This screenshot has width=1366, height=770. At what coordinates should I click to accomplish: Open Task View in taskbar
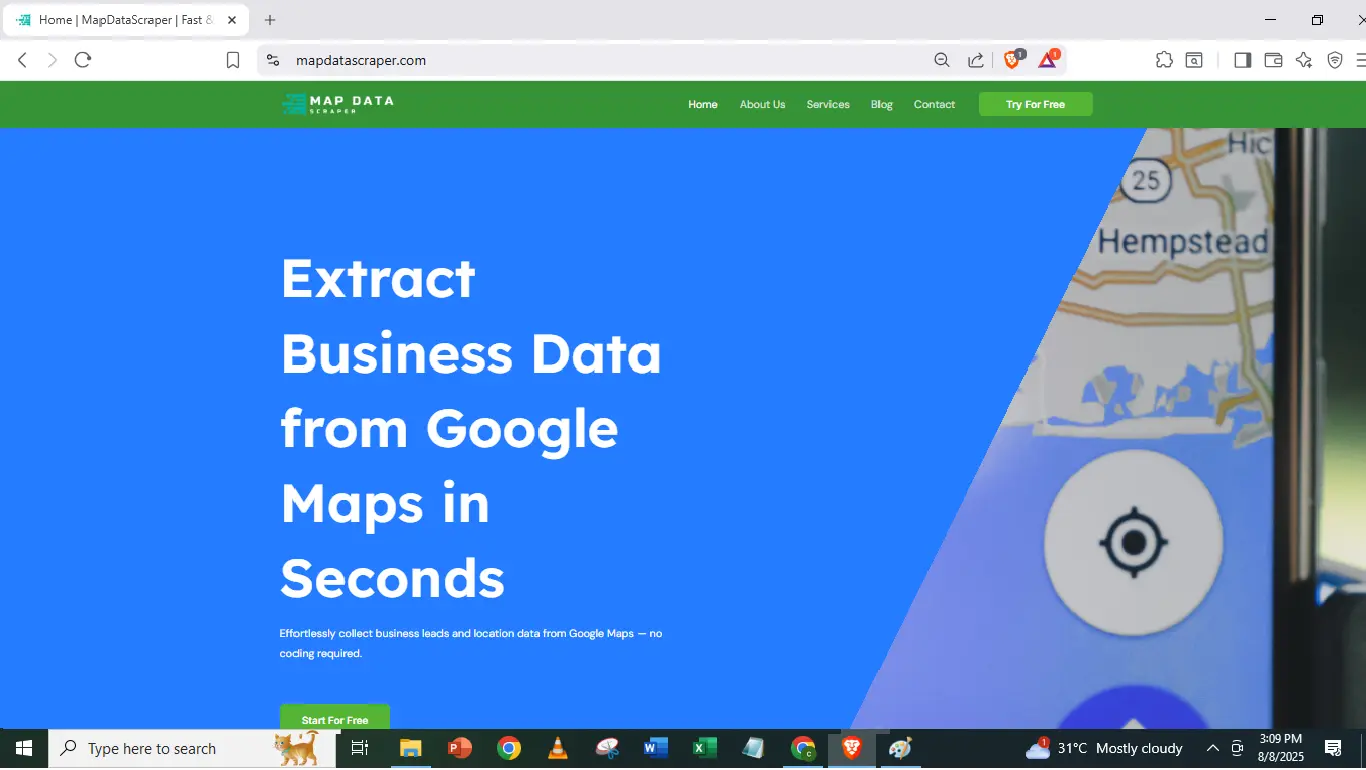coord(360,748)
